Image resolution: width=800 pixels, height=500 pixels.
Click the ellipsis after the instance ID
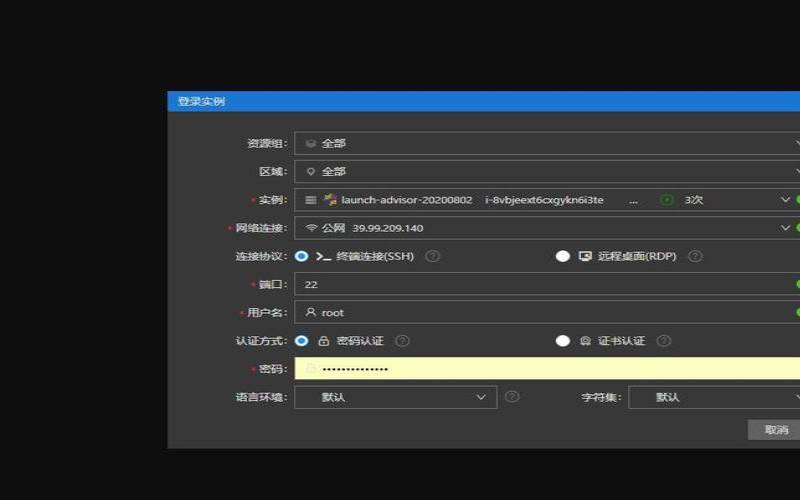point(633,203)
